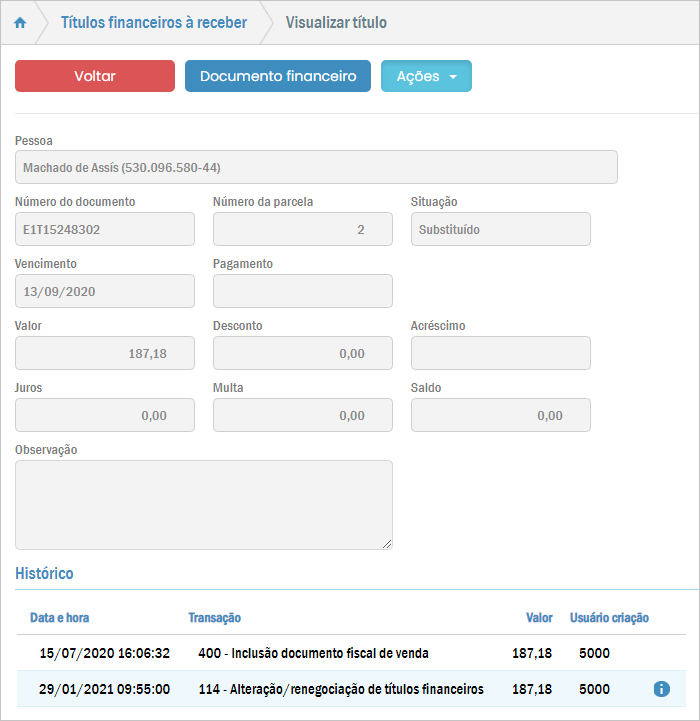Expand the Ações dropdown menu
Viewport: 700px width, 721px height.
pyautogui.click(x=426, y=76)
